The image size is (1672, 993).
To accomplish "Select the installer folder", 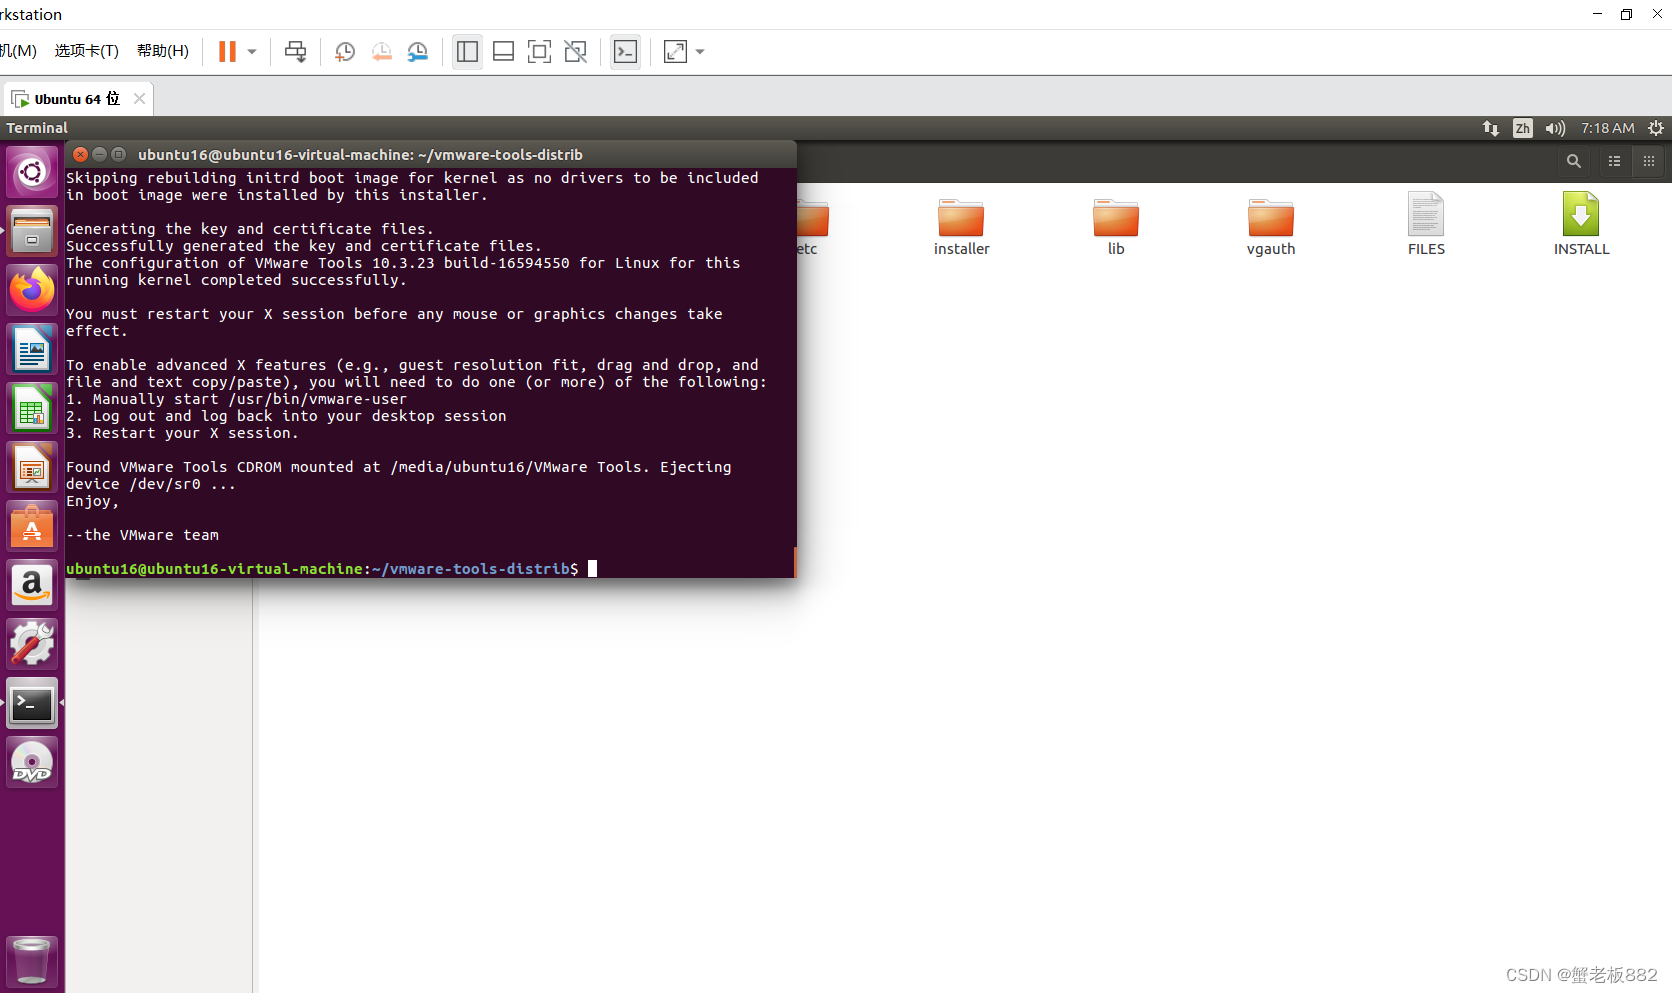I will pos(961,227).
